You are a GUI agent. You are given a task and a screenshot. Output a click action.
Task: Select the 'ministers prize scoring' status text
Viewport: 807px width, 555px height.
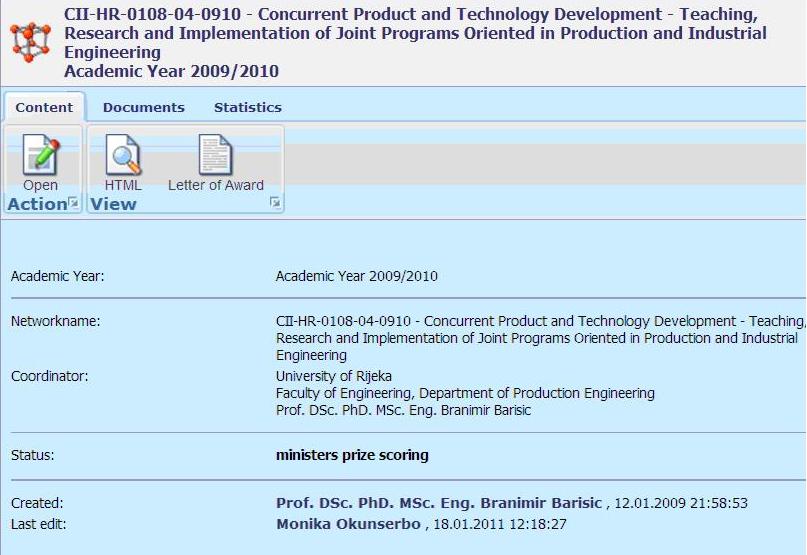click(x=352, y=455)
